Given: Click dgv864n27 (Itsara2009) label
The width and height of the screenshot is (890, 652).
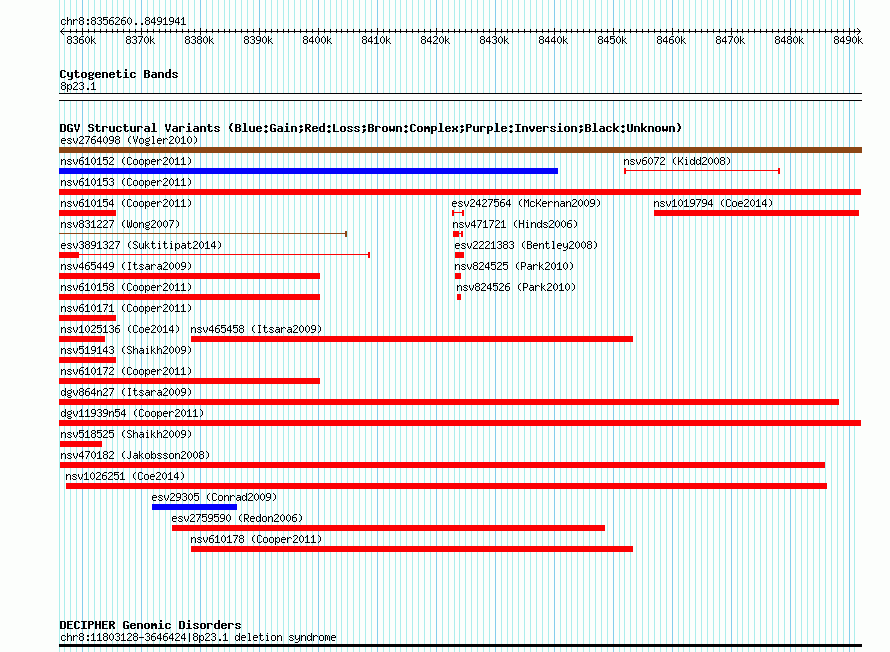Looking at the screenshot, I should click(126, 392).
